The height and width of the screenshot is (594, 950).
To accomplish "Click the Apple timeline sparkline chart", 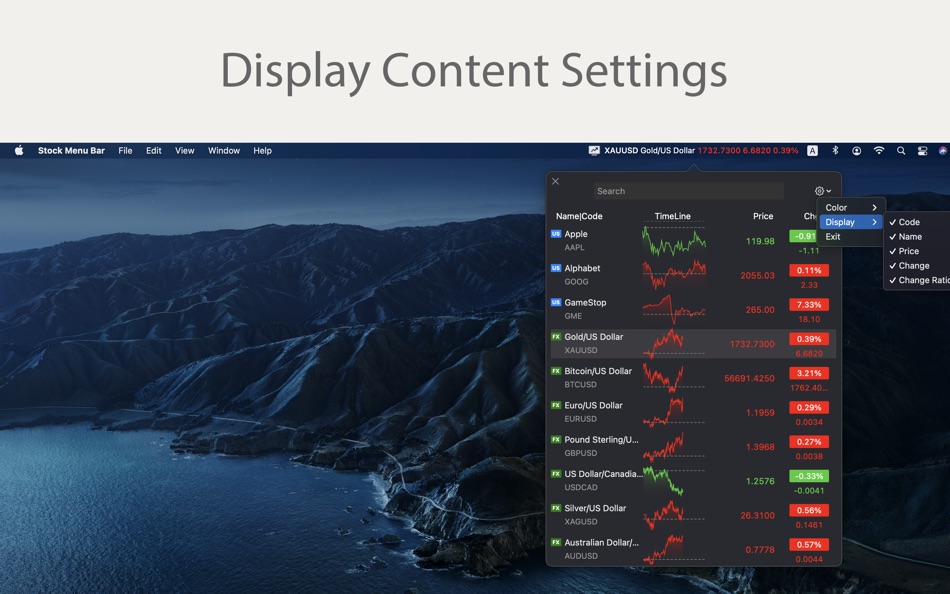I will pos(674,241).
